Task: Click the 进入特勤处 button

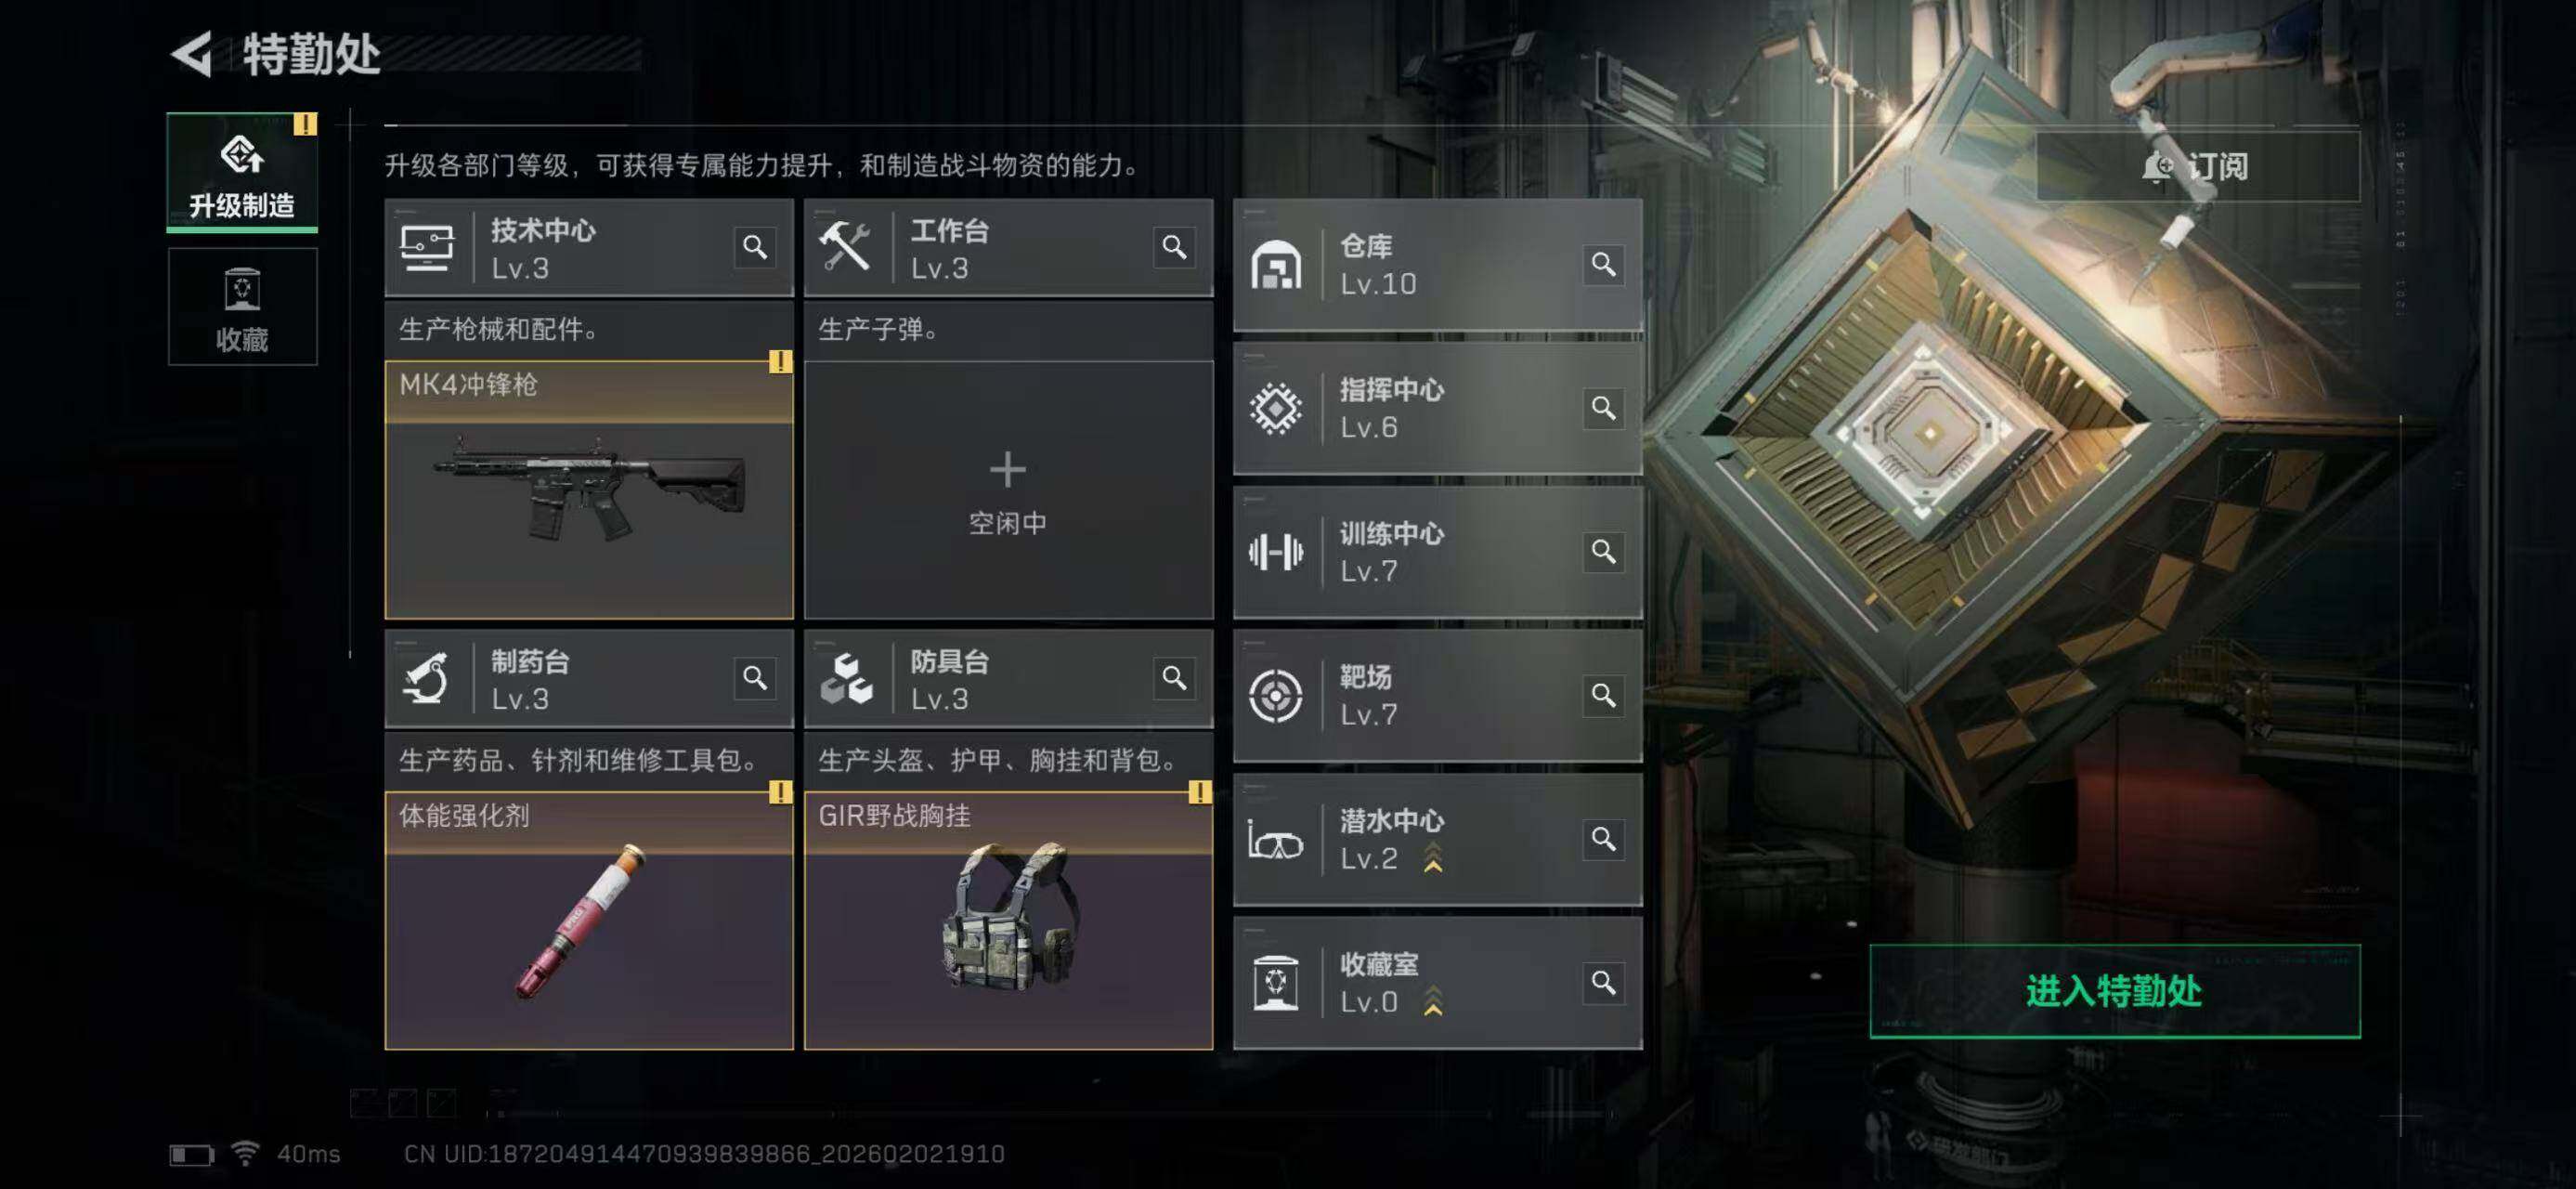Action: (2115, 991)
